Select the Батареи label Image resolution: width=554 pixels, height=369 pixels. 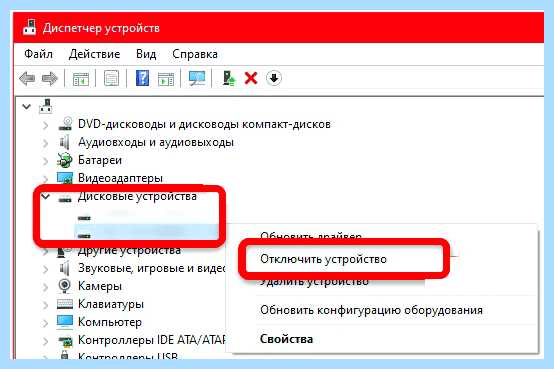coord(100,160)
